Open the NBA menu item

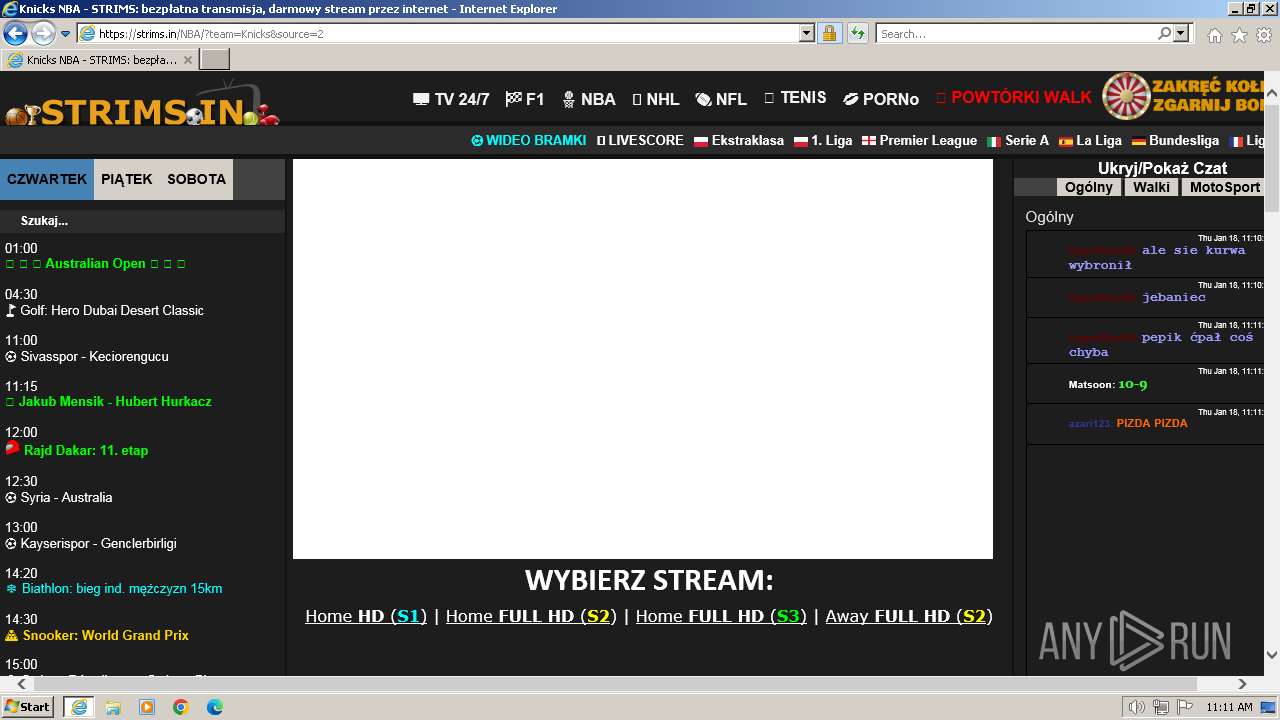(589, 99)
